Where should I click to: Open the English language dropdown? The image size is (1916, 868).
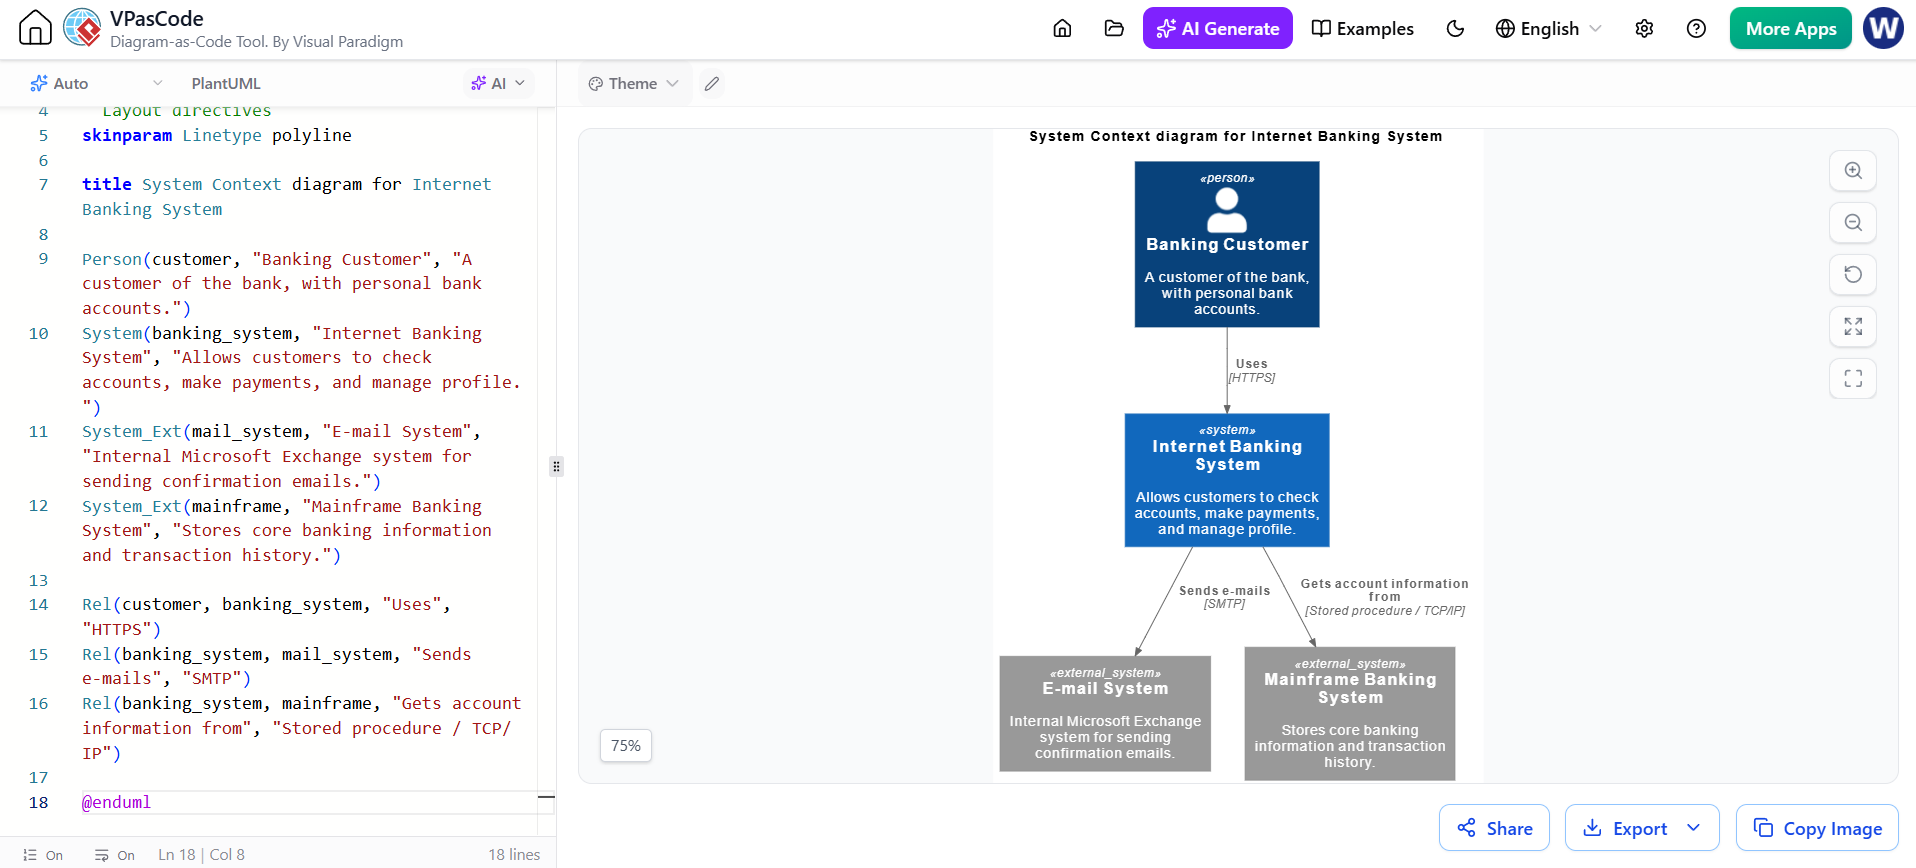(x=1548, y=28)
